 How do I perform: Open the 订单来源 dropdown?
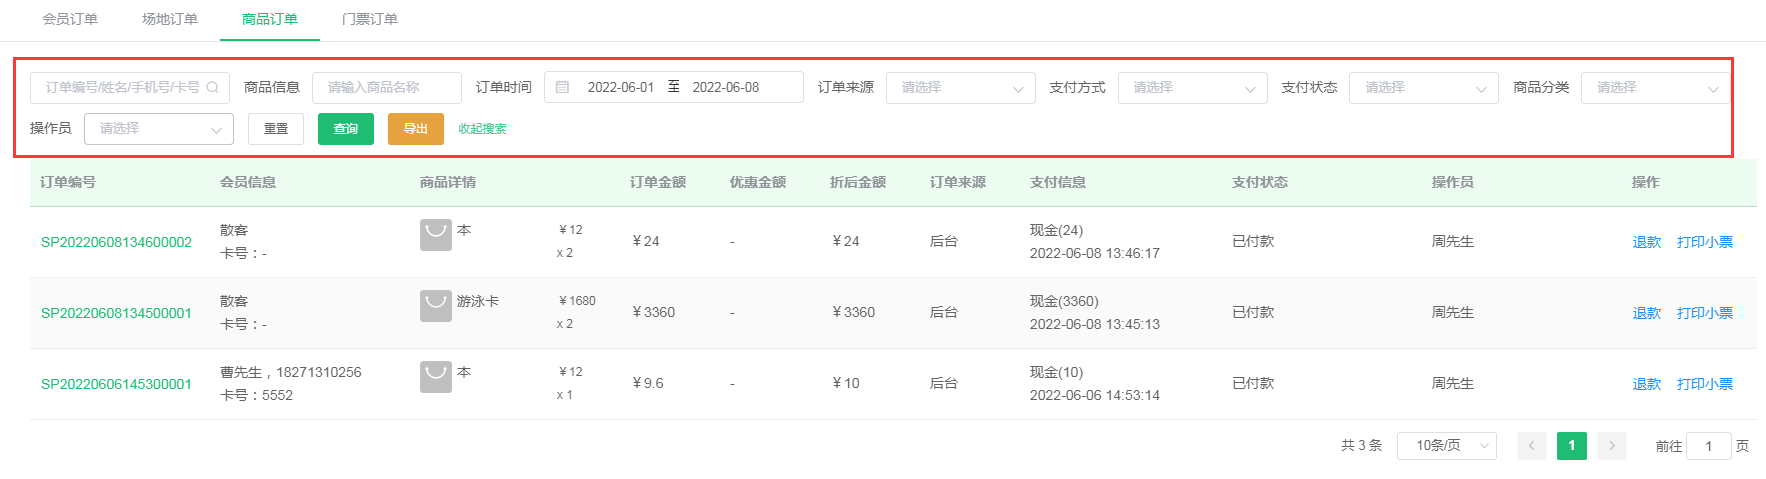click(960, 88)
